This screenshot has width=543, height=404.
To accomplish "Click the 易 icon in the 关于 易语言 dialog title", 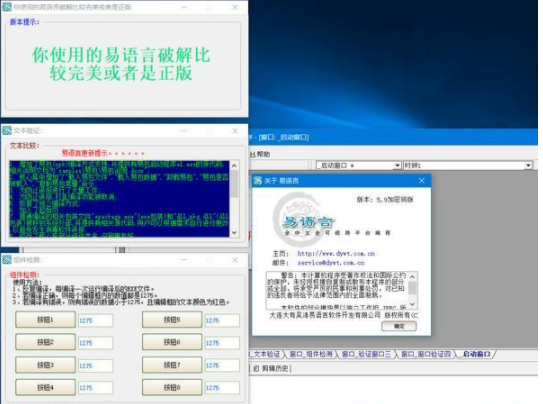I will (258, 180).
